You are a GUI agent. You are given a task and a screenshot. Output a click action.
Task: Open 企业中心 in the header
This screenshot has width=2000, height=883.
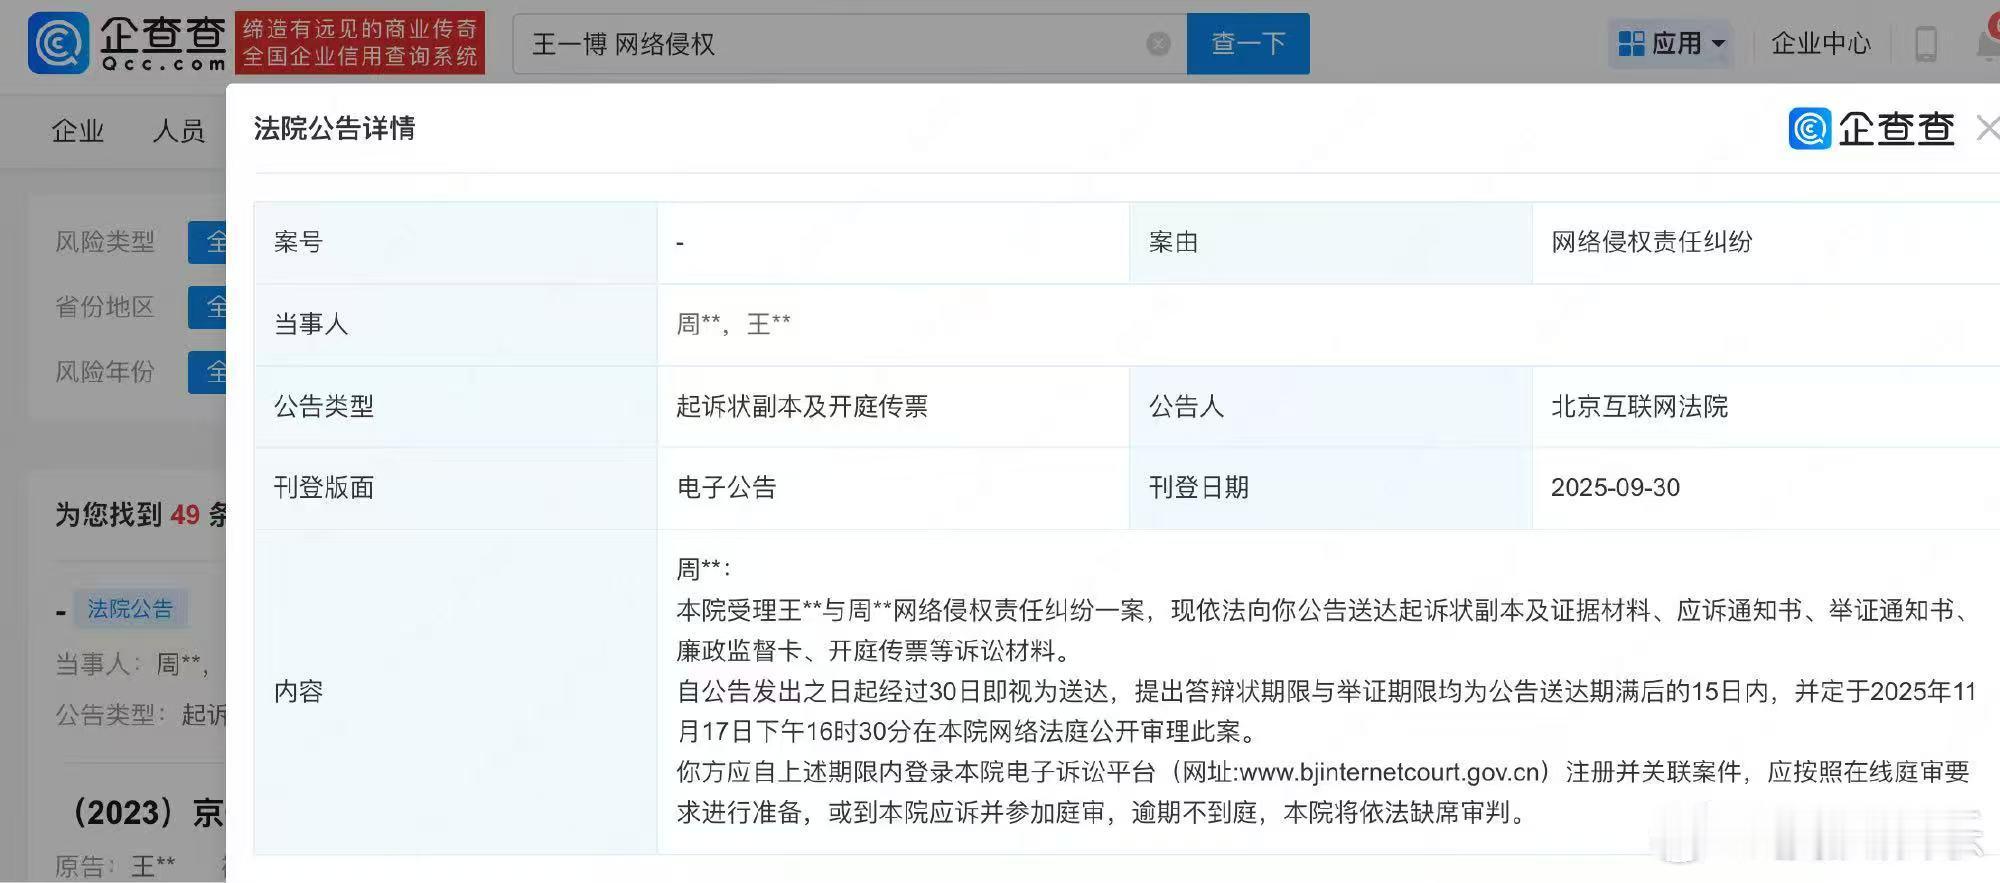coord(1821,44)
